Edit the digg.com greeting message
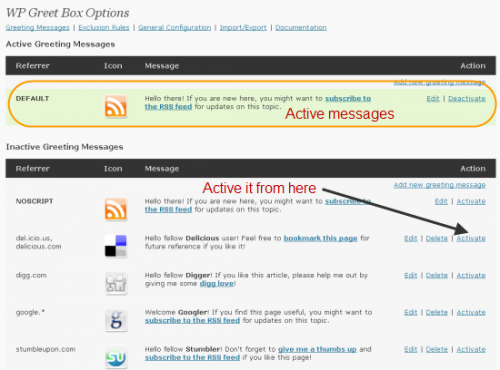 point(411,275)
